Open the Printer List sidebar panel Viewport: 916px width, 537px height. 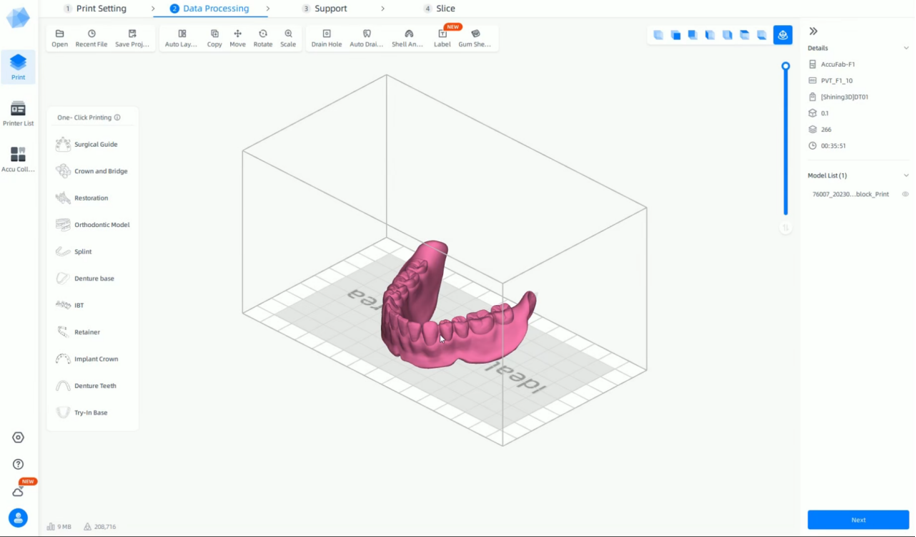pyautogui.click(x=18, y=113)
